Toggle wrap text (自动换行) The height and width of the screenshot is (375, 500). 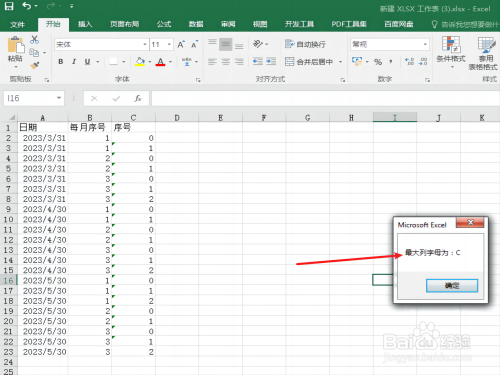[305, 44]
